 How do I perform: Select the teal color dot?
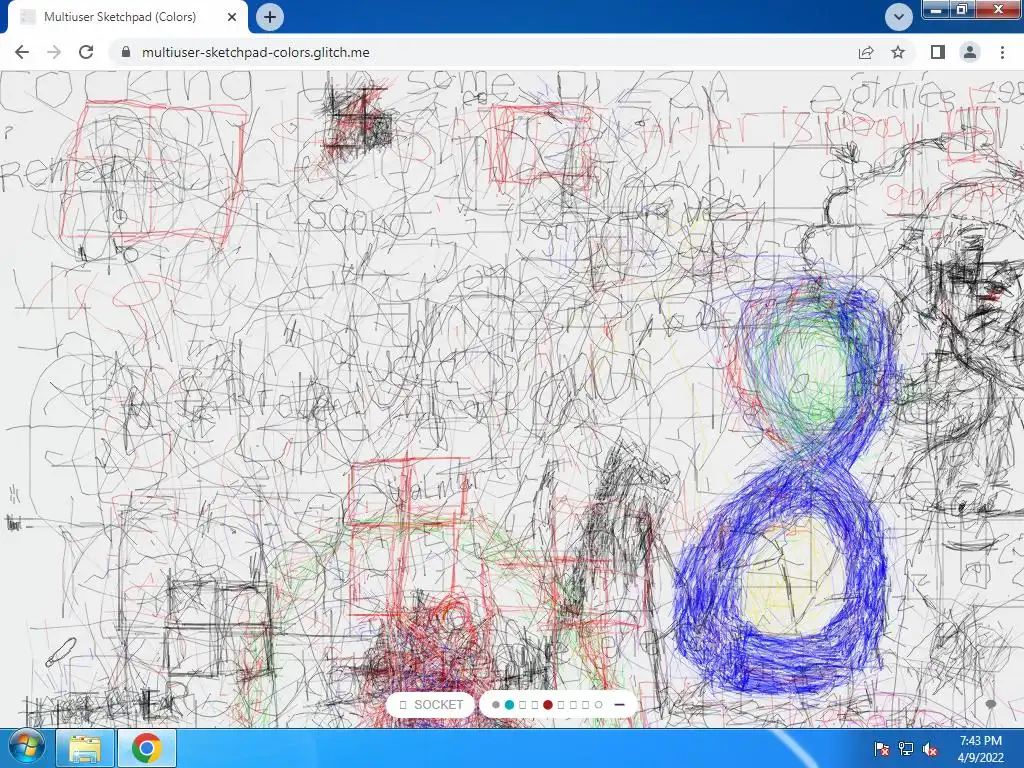click(509, 705)
